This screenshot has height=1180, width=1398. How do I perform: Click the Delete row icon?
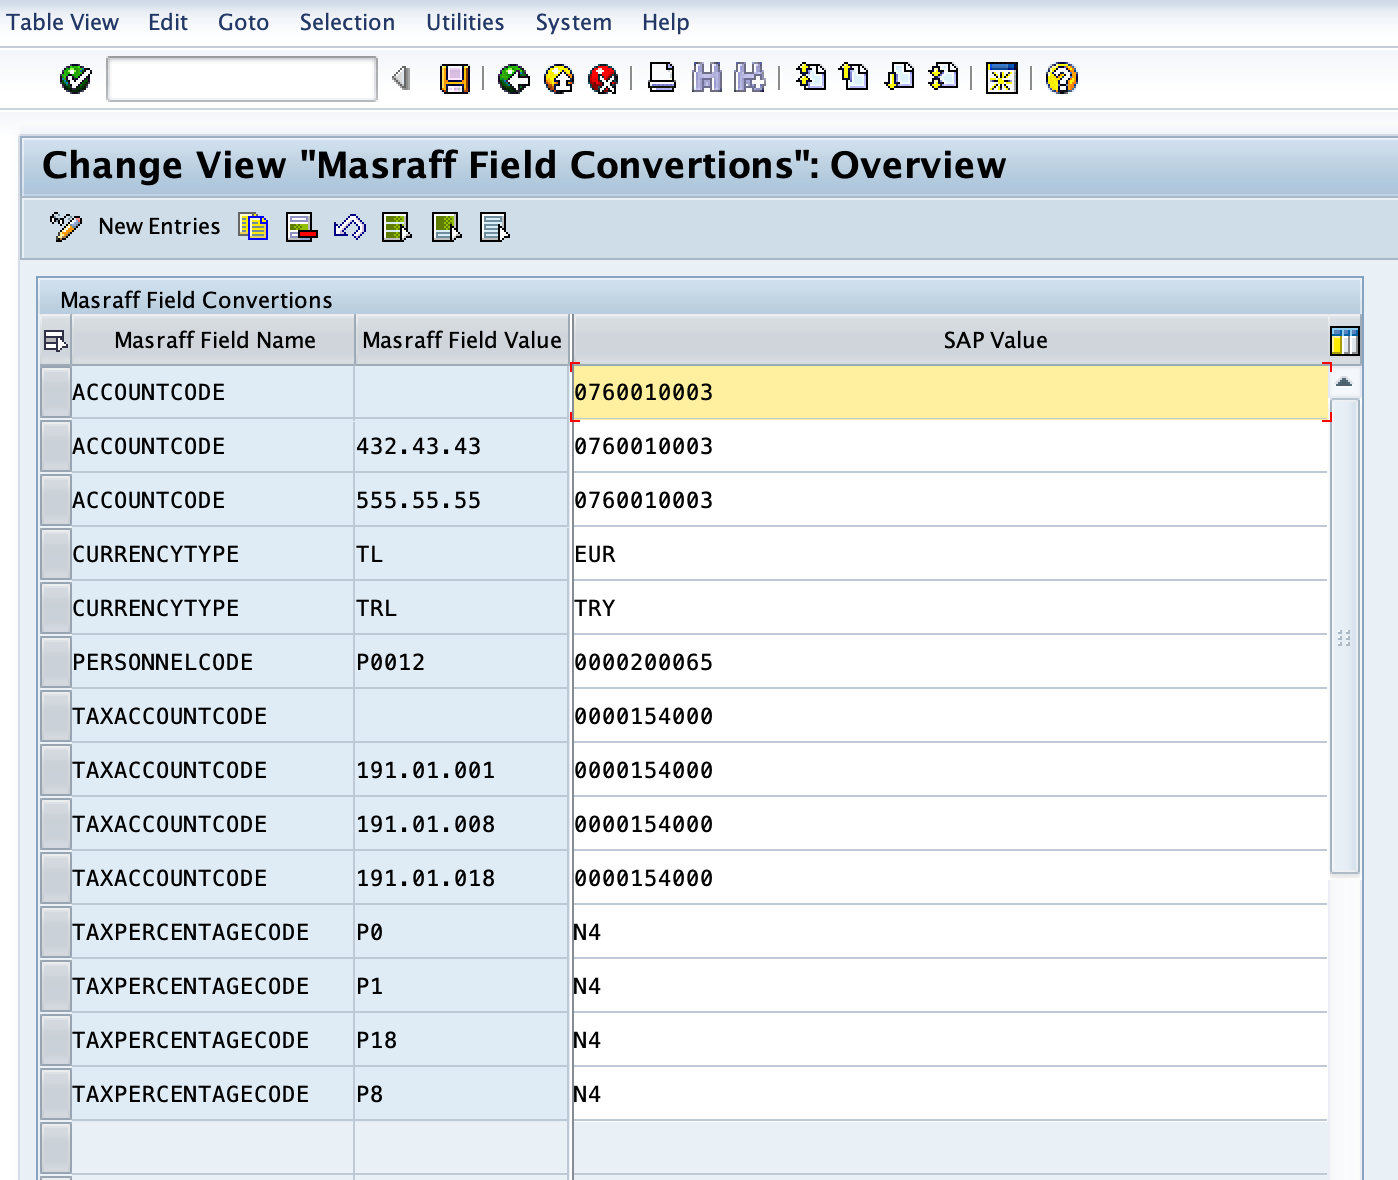pos(301,227)
